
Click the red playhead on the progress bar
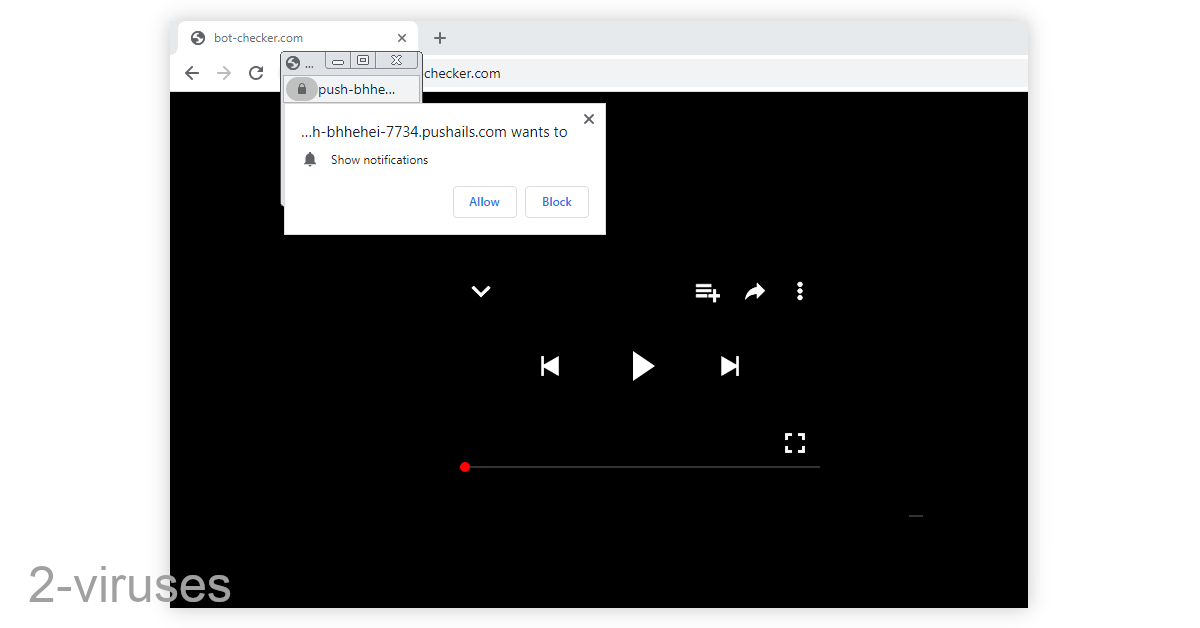(464, 466)
